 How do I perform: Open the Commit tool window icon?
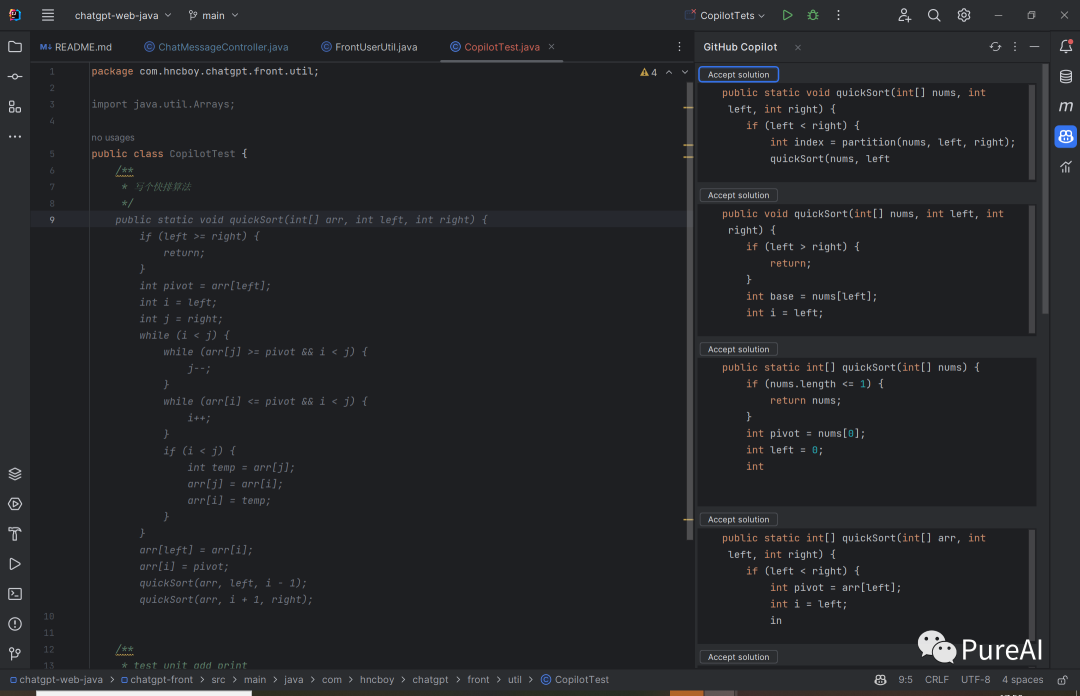click(15, 77)
